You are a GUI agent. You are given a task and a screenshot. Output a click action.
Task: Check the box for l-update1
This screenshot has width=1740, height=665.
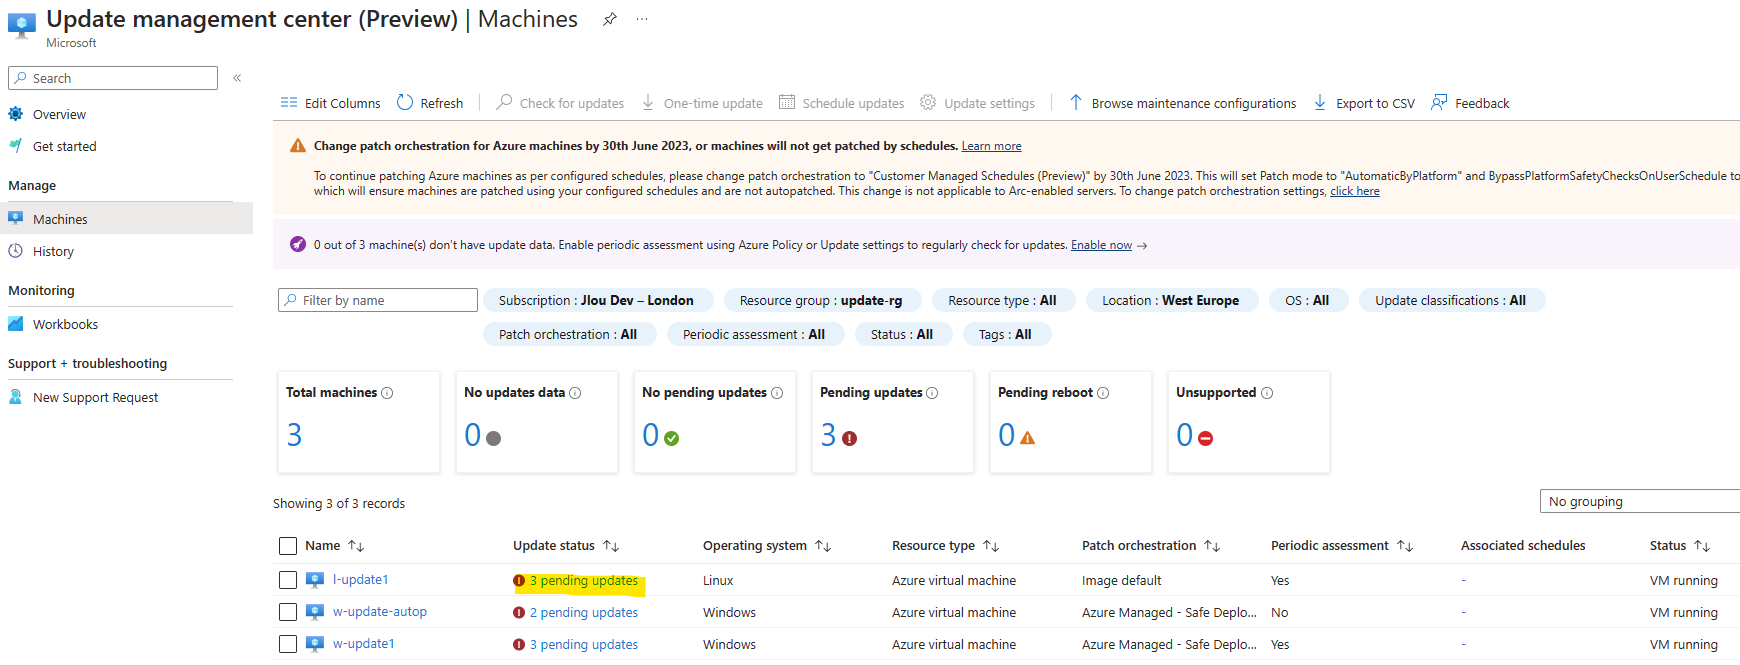288,580
